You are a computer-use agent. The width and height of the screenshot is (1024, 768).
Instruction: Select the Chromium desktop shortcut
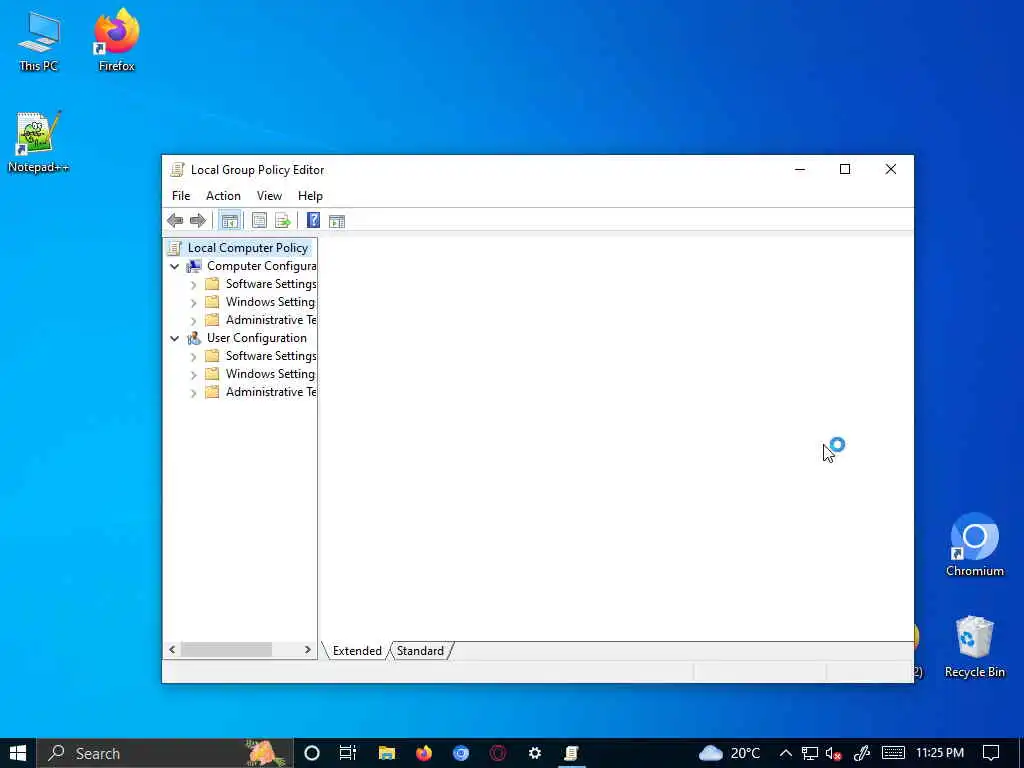click(974, 545)
